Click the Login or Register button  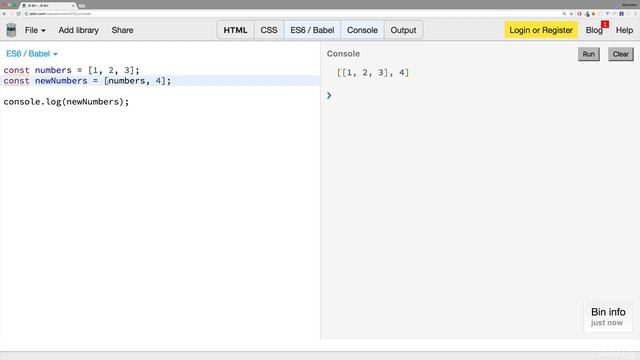click(x=541, y=30)
